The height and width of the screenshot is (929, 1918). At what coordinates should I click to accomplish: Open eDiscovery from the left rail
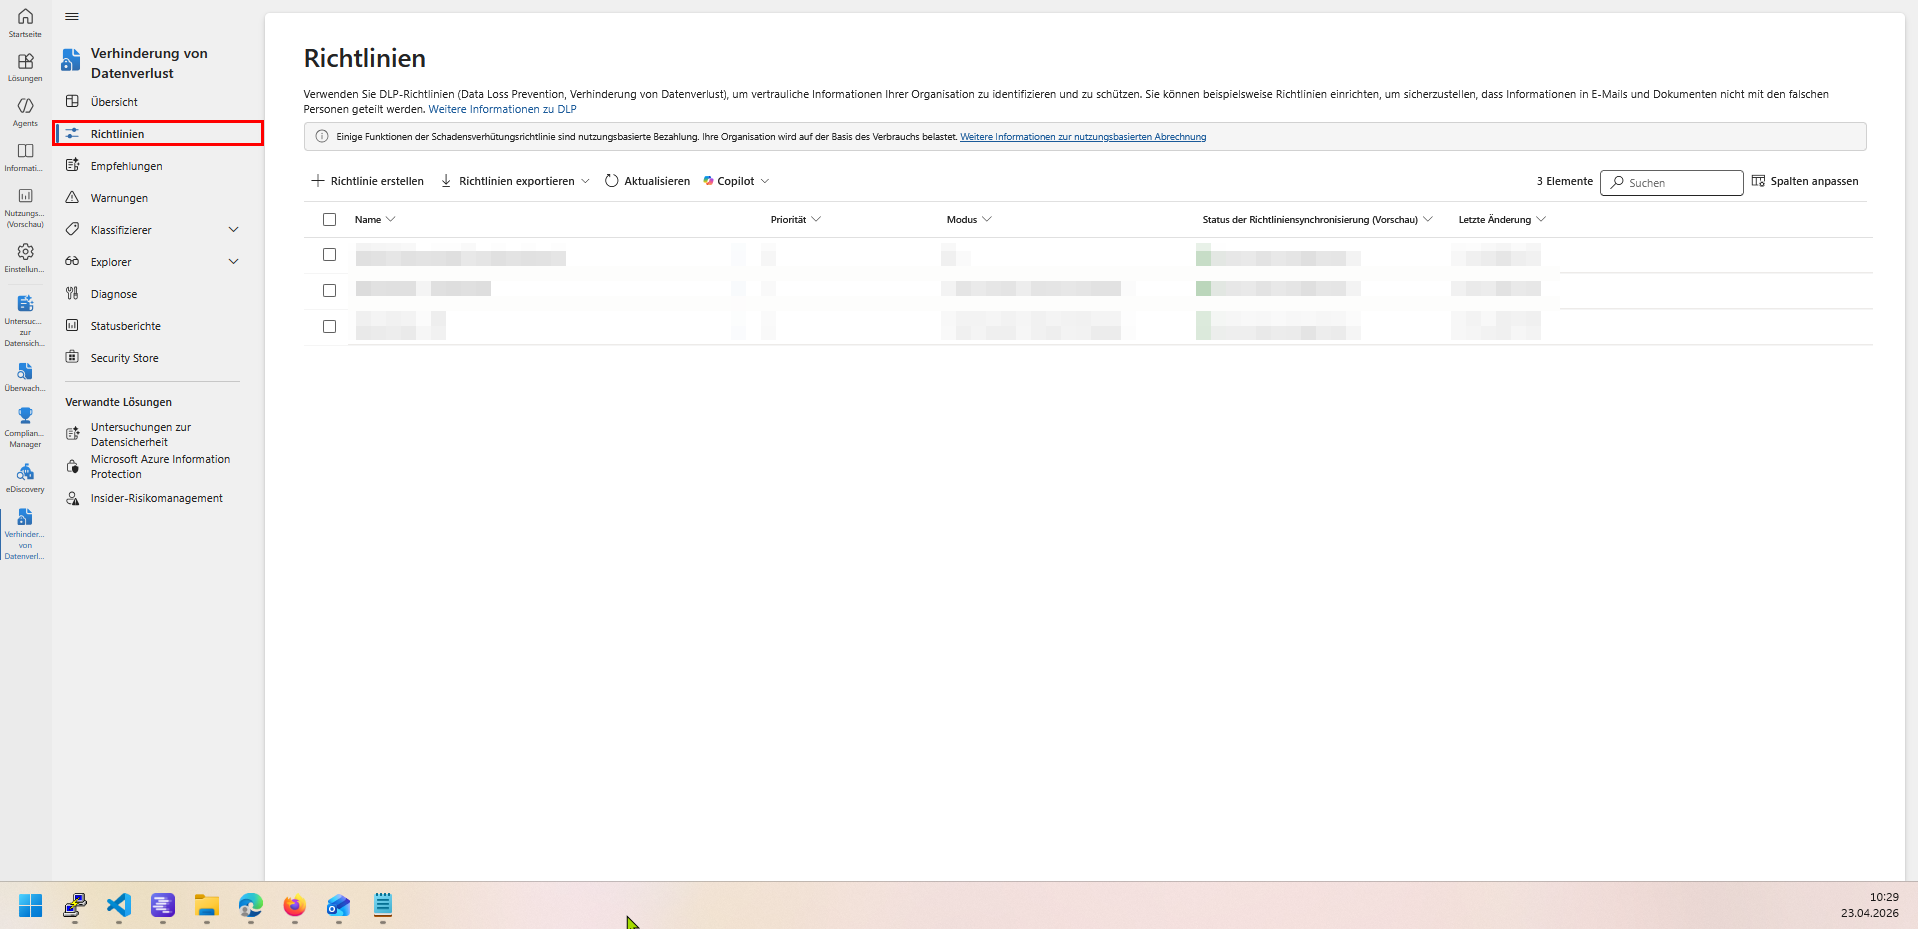click(x=25, y=472)
